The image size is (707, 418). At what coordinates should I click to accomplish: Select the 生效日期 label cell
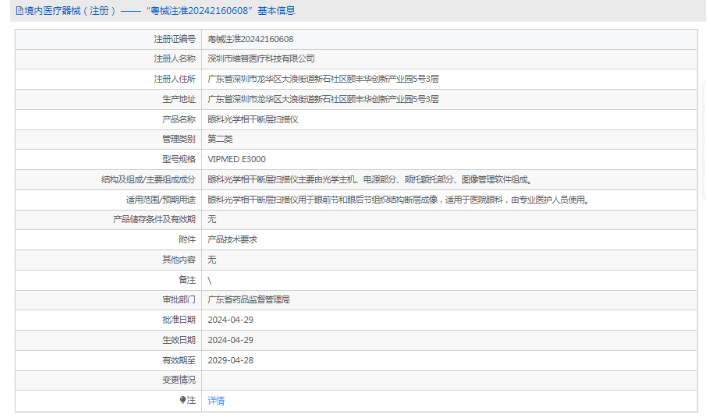[108, 340]
